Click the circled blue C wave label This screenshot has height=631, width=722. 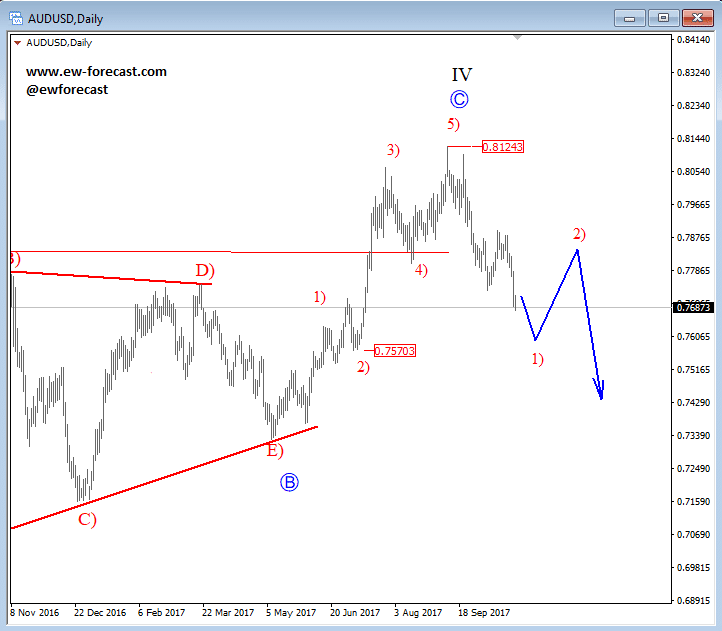tap(459, 99)
